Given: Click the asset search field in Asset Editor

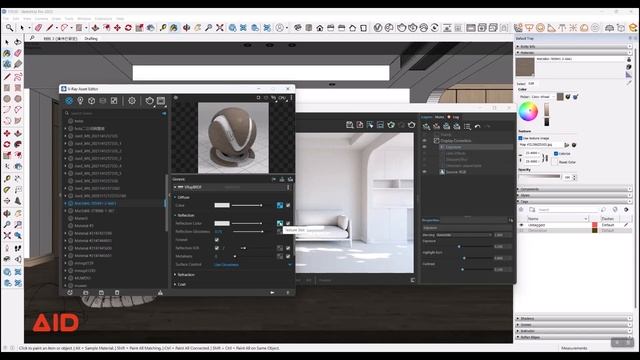Looking at the screenshot, I should click(x=116, y=113).
